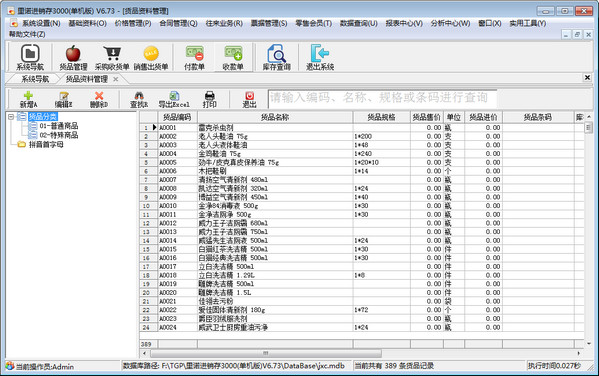Click the 货品管理 apple icon
Screen dimensions: 599x376
(x=73, y=57)
